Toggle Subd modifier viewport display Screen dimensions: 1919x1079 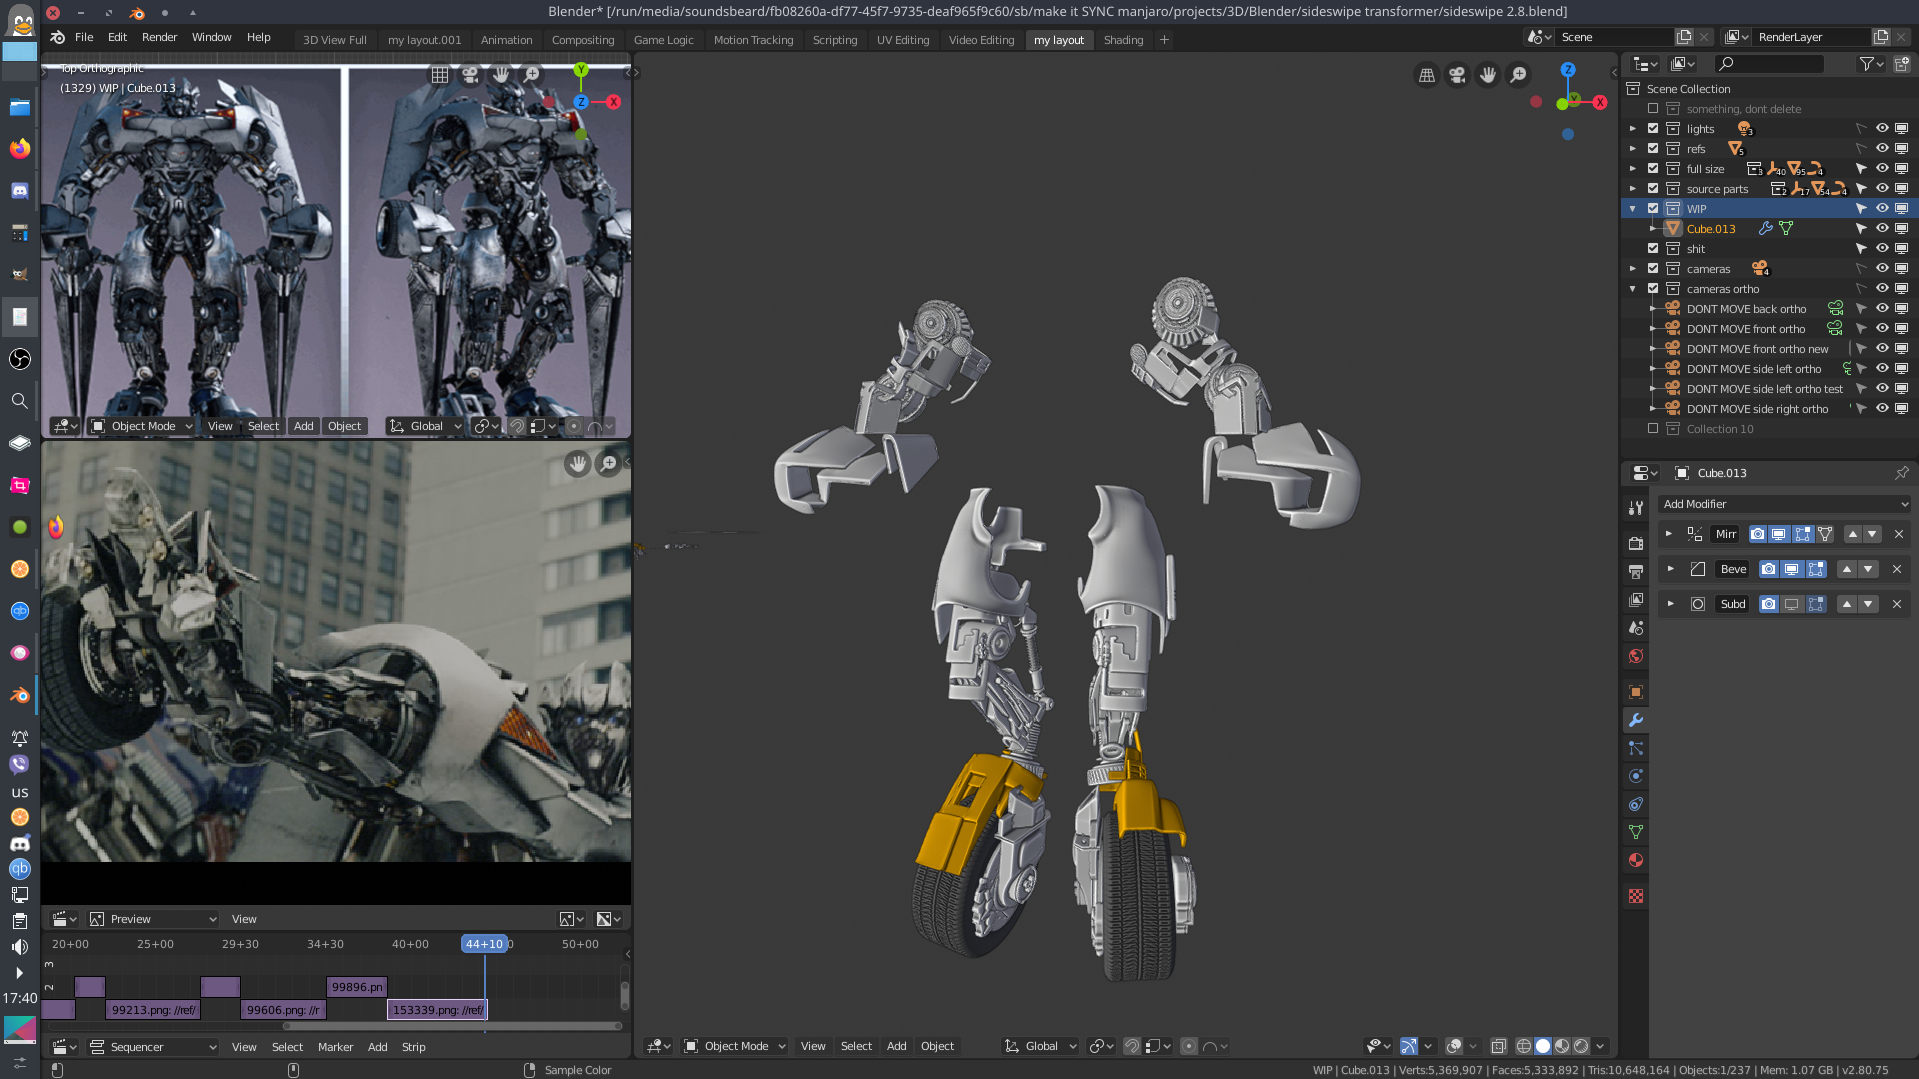click(x=1791, y=604)
